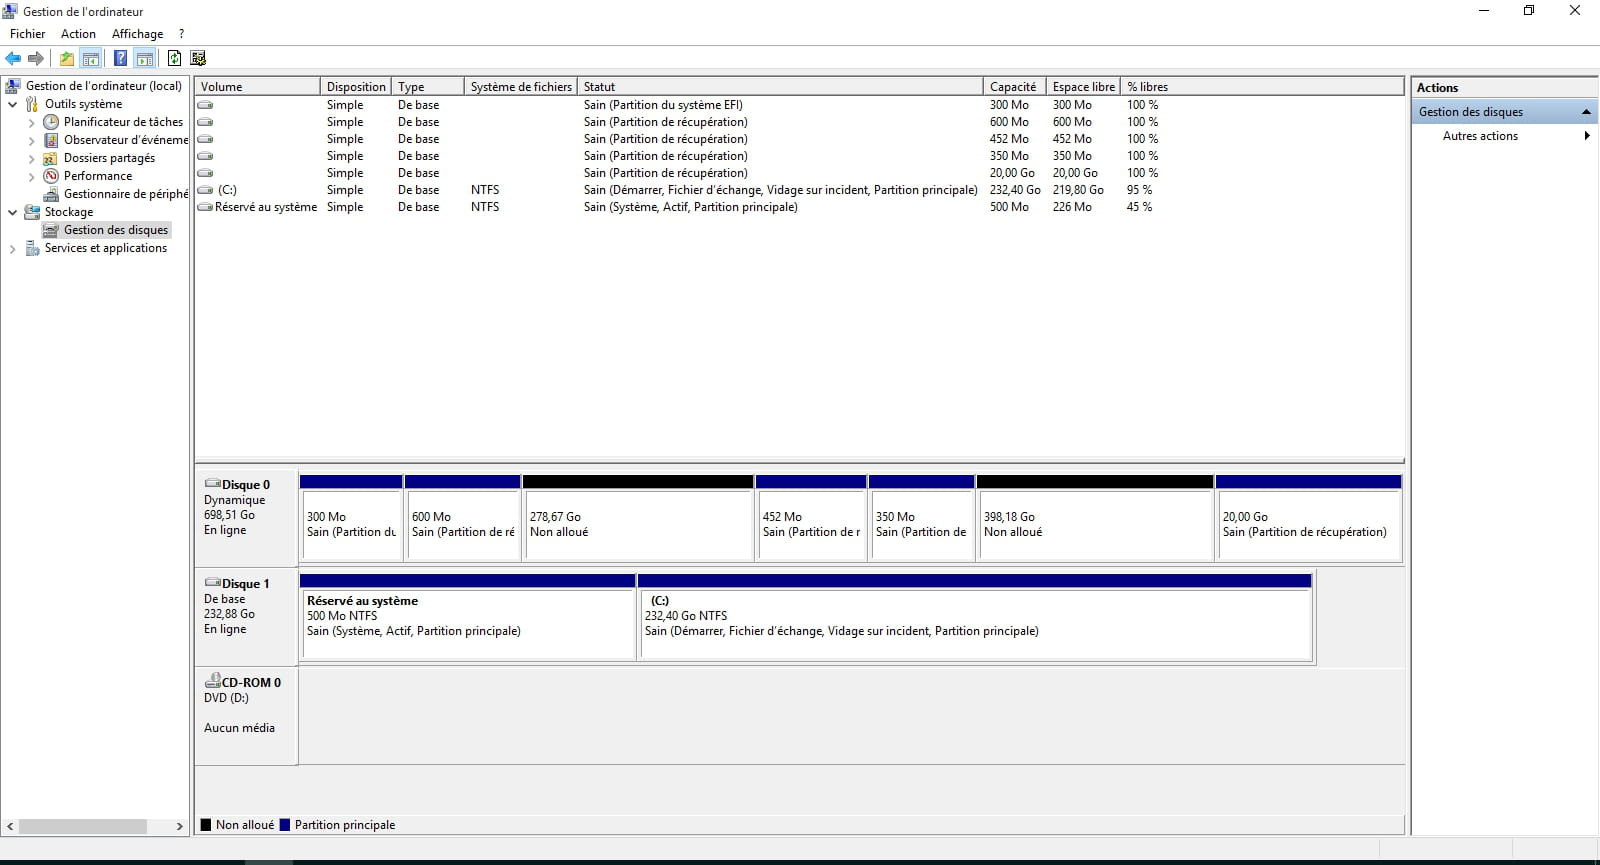Click the Refresh toolbar icon

point(174,58)
